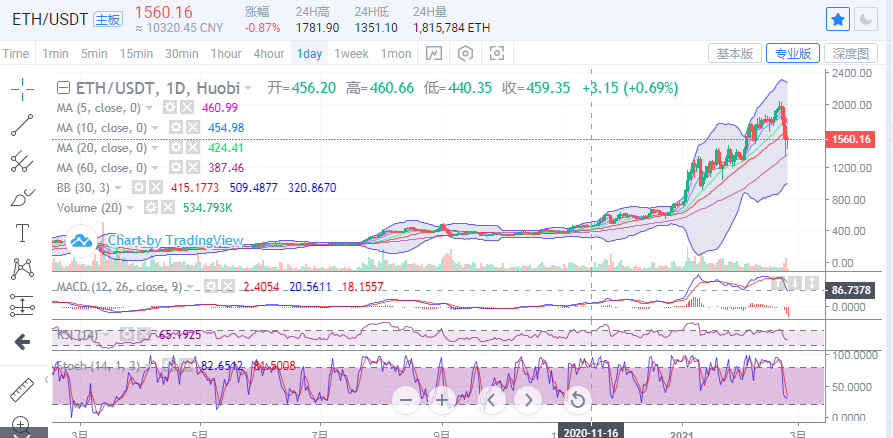
Task: Pick the brush drawing tool
Action: (x=22, y=198)
